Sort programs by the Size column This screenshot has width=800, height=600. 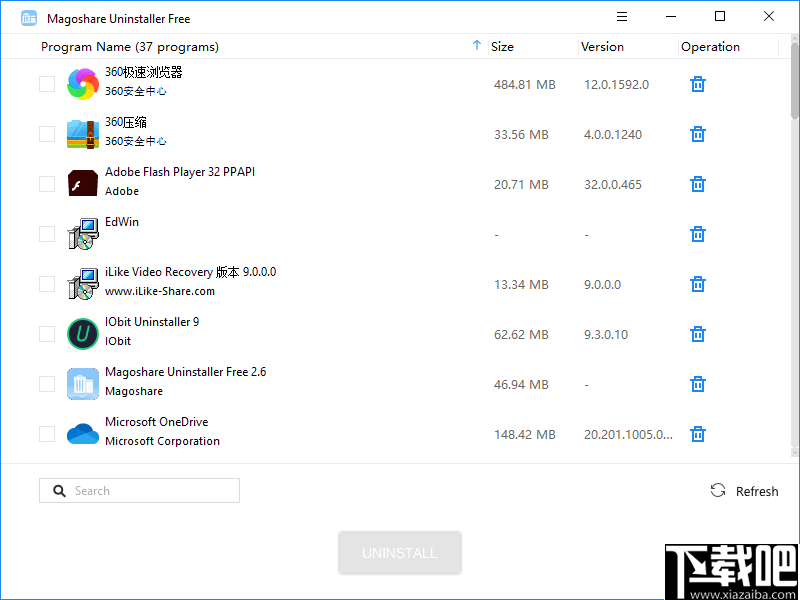click(x=502, y=46)
